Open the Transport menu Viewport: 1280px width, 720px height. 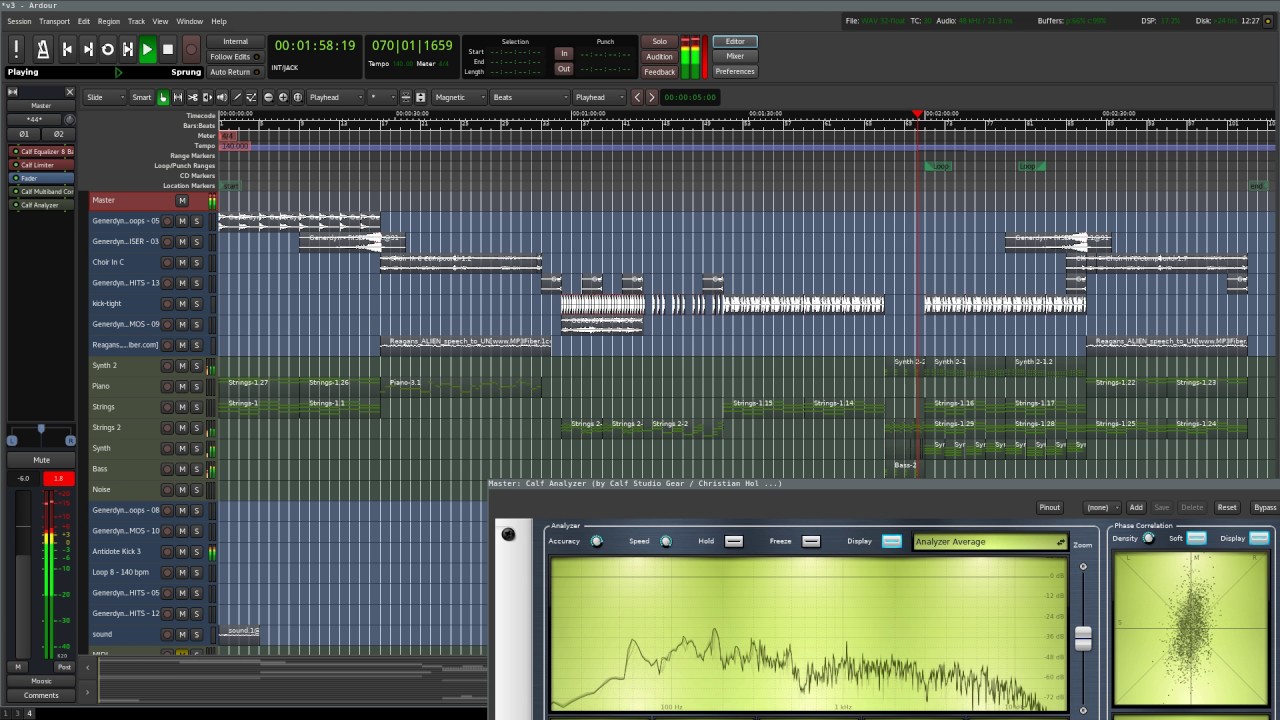(x=54, y=21)
